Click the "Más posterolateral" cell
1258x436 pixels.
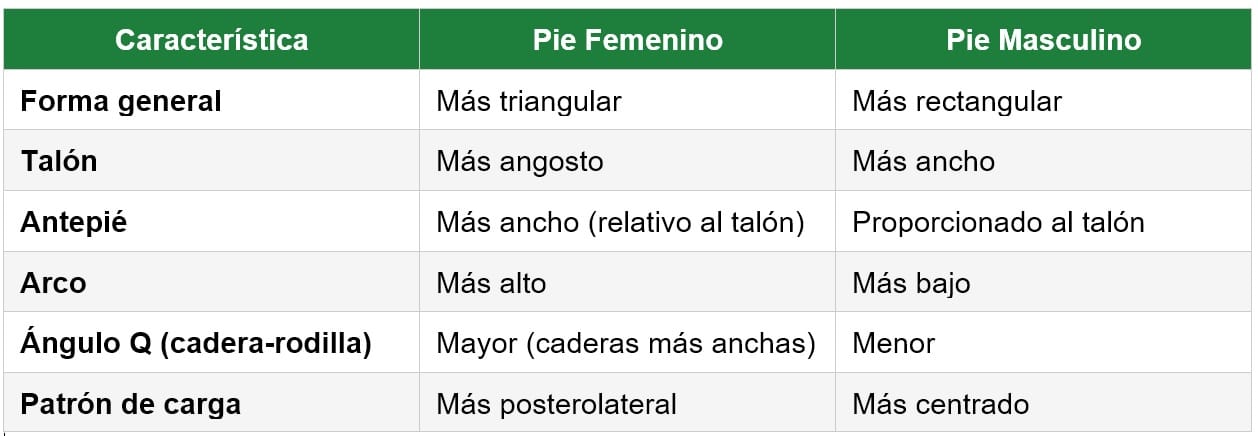click(x=556, y=404)
